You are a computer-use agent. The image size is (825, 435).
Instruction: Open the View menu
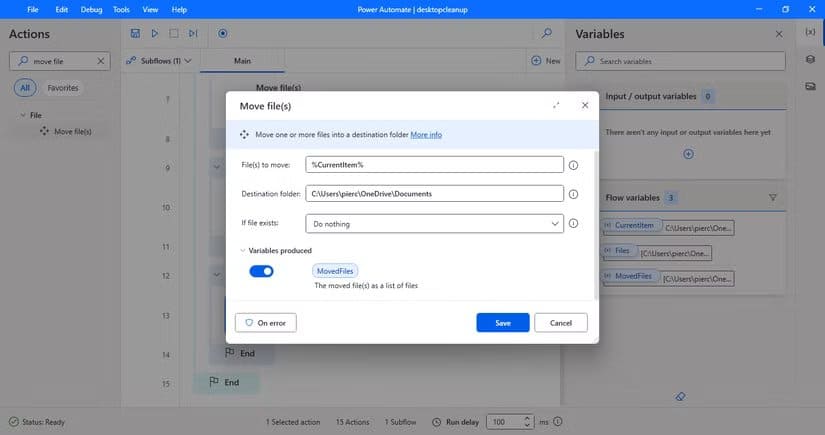click(150, 9)
